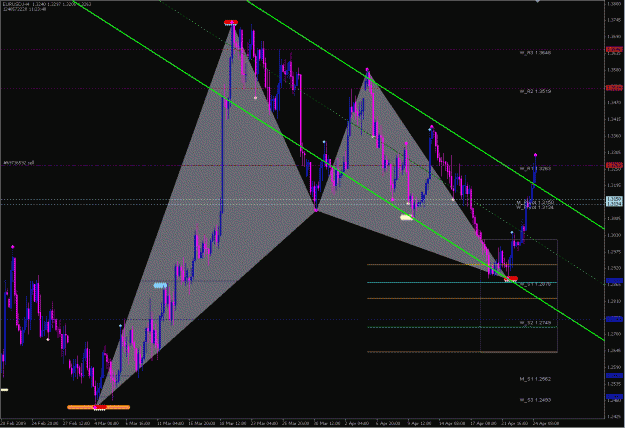The width and height of the screenshot is (625, 428).
Task: Click the W_S3 1.2493 support label
Action: click(535, 400)
